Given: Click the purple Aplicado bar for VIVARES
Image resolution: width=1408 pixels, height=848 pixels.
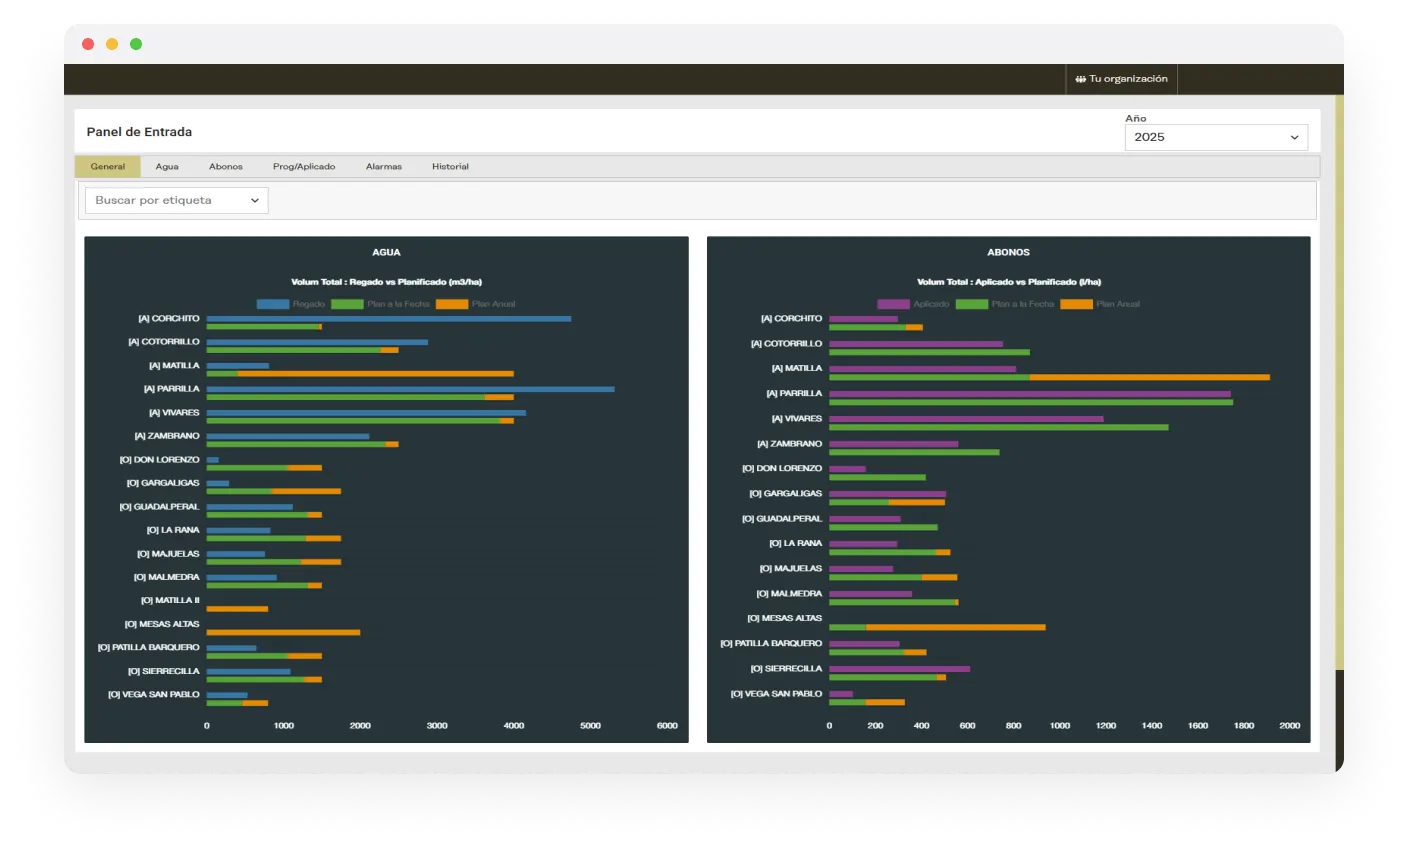Looking at the screenshot, I should (x=966, y=419).
